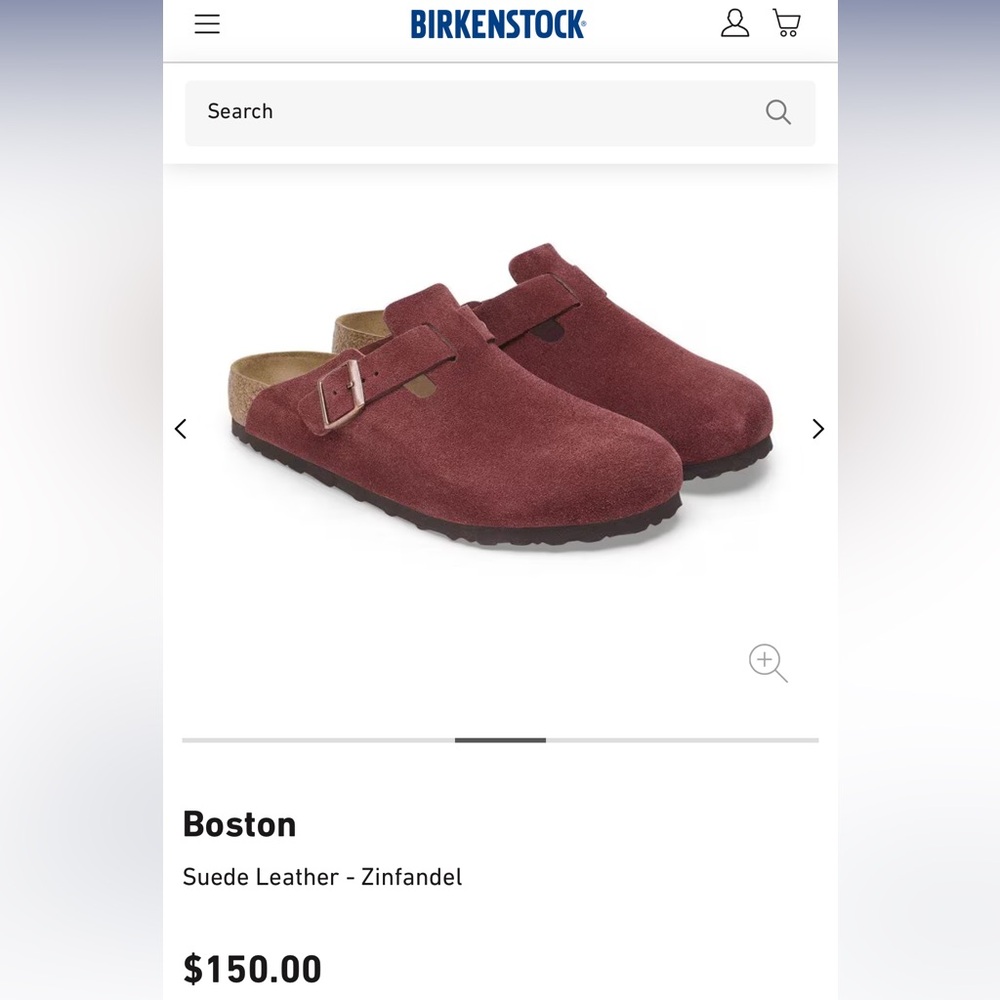Click inside the Search input field
This screenshot has height=1000, width=1000.
400,112
